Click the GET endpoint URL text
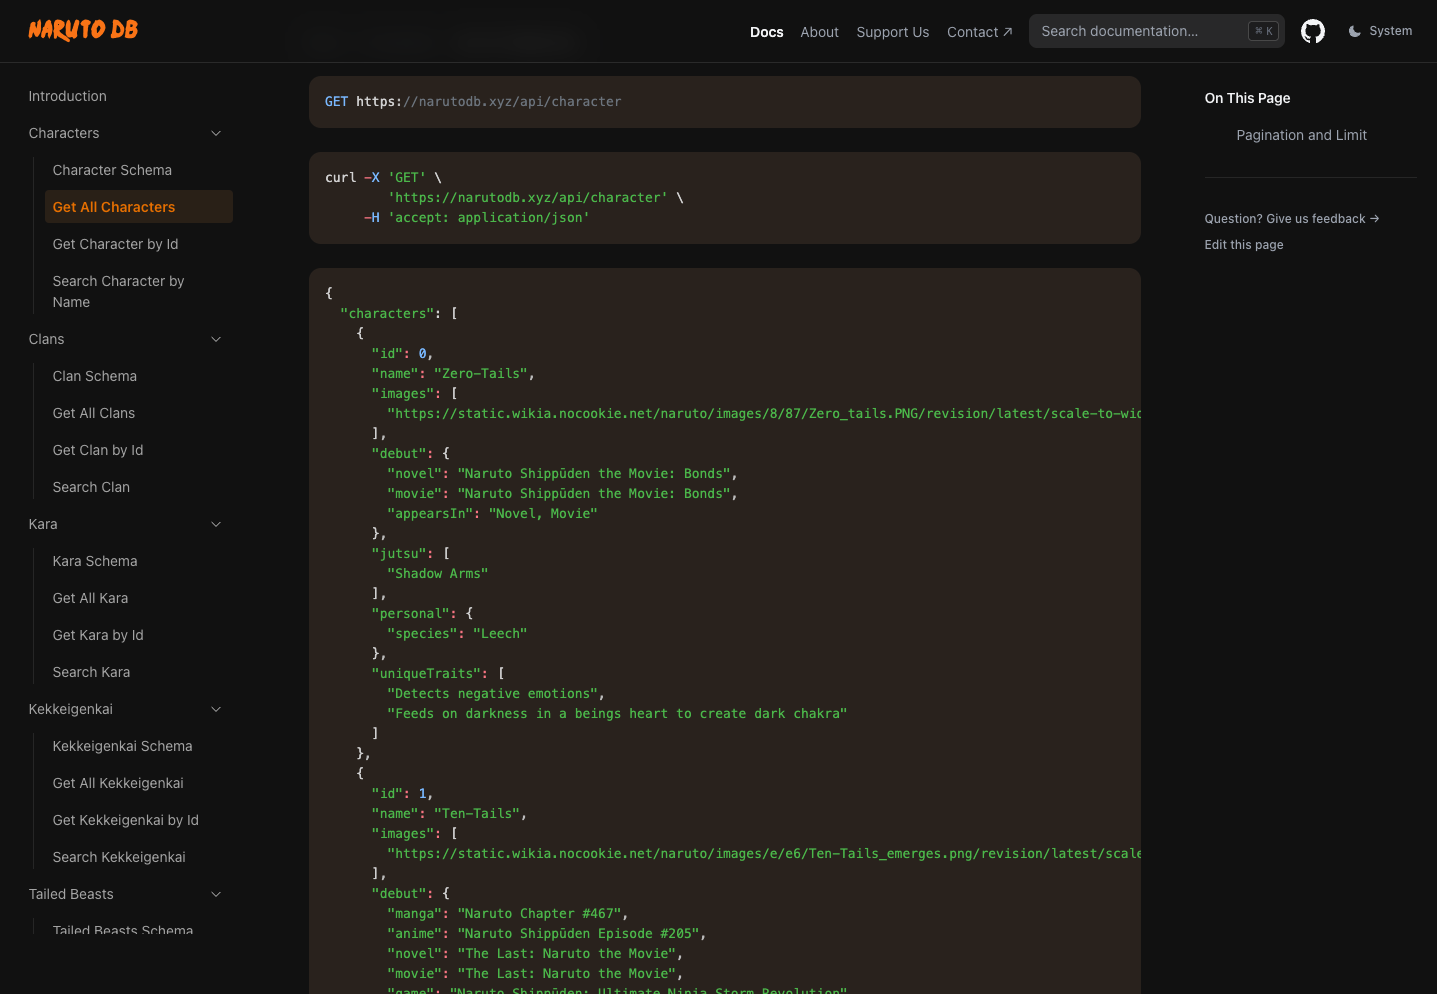The height and width of the screenshot is (994, 1437). (x=488, y=101)
